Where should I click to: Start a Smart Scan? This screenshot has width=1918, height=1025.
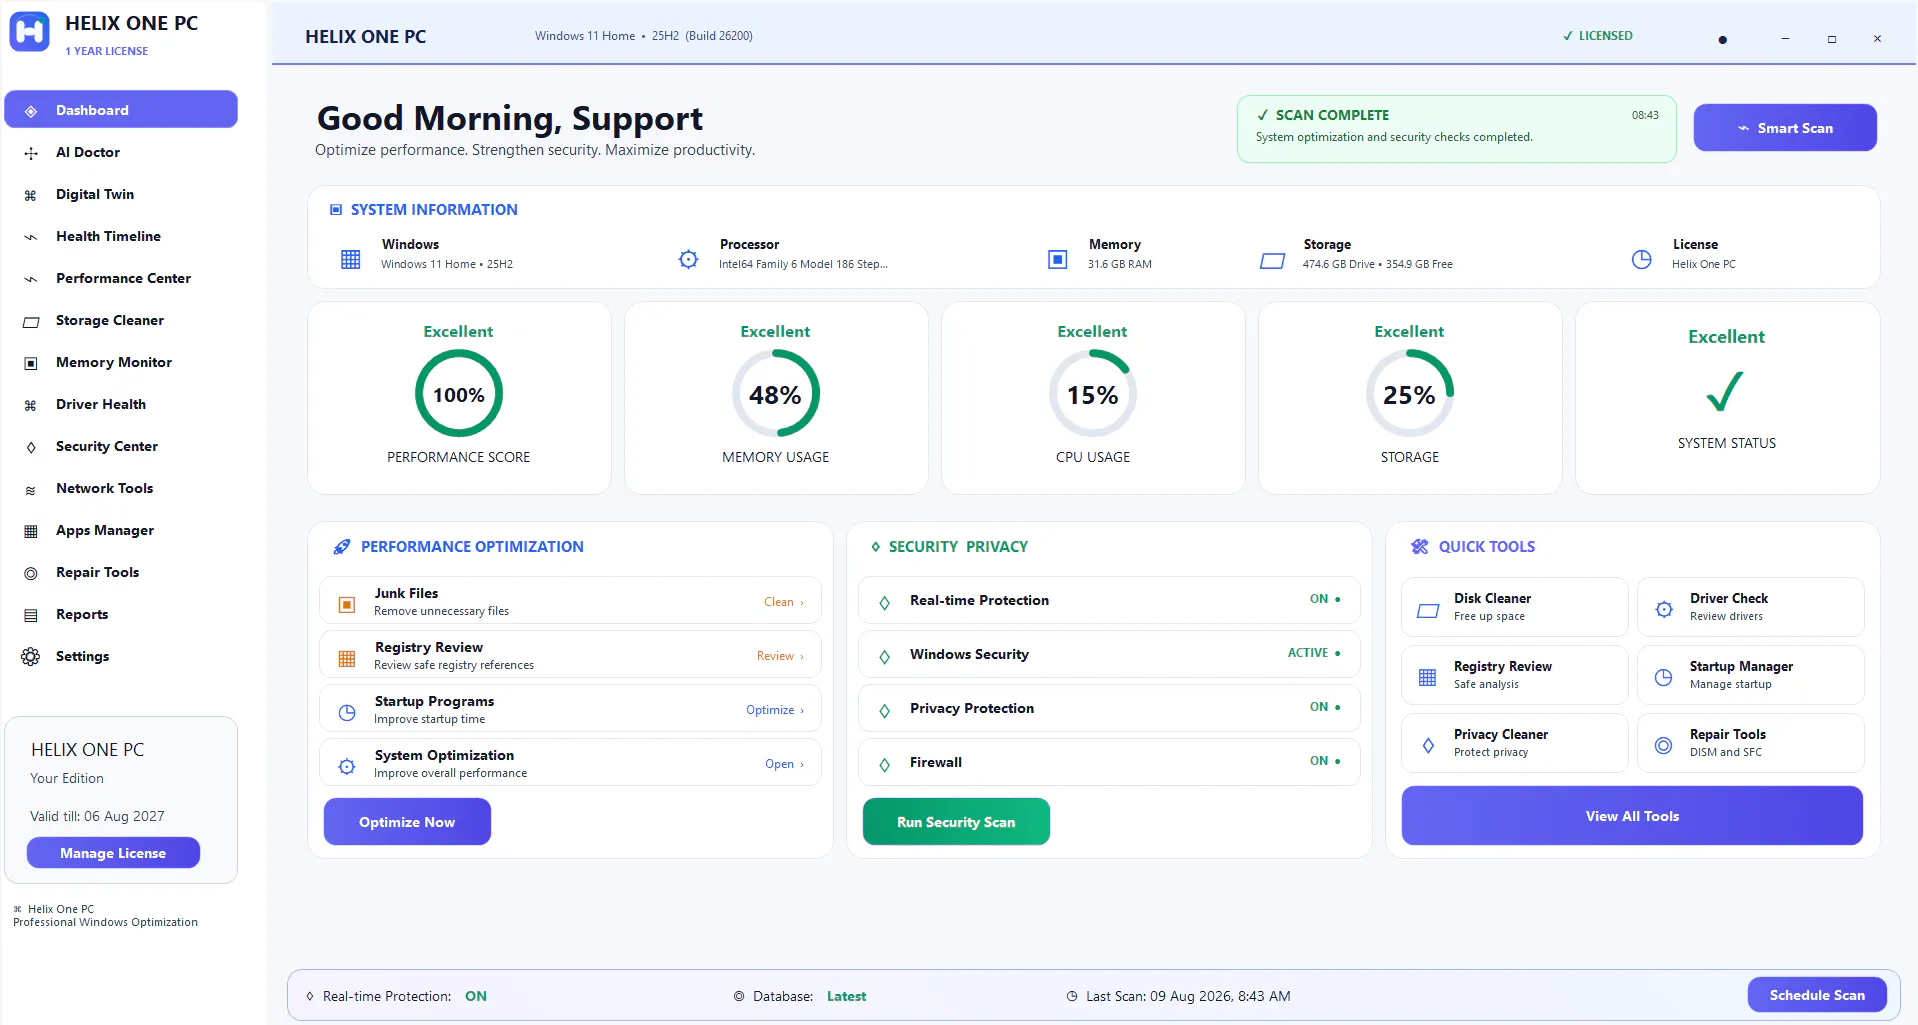click(1785, 128)
